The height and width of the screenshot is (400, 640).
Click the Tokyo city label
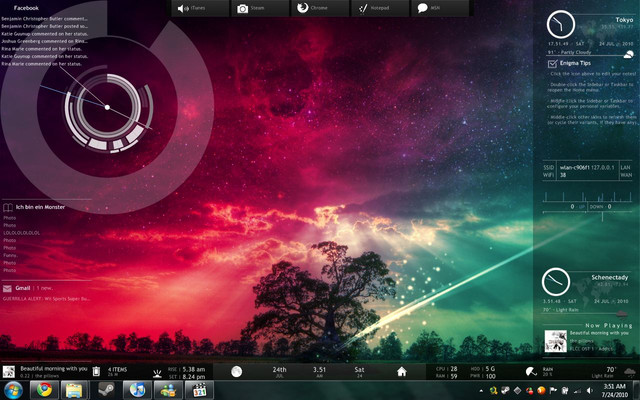point(624,20)
